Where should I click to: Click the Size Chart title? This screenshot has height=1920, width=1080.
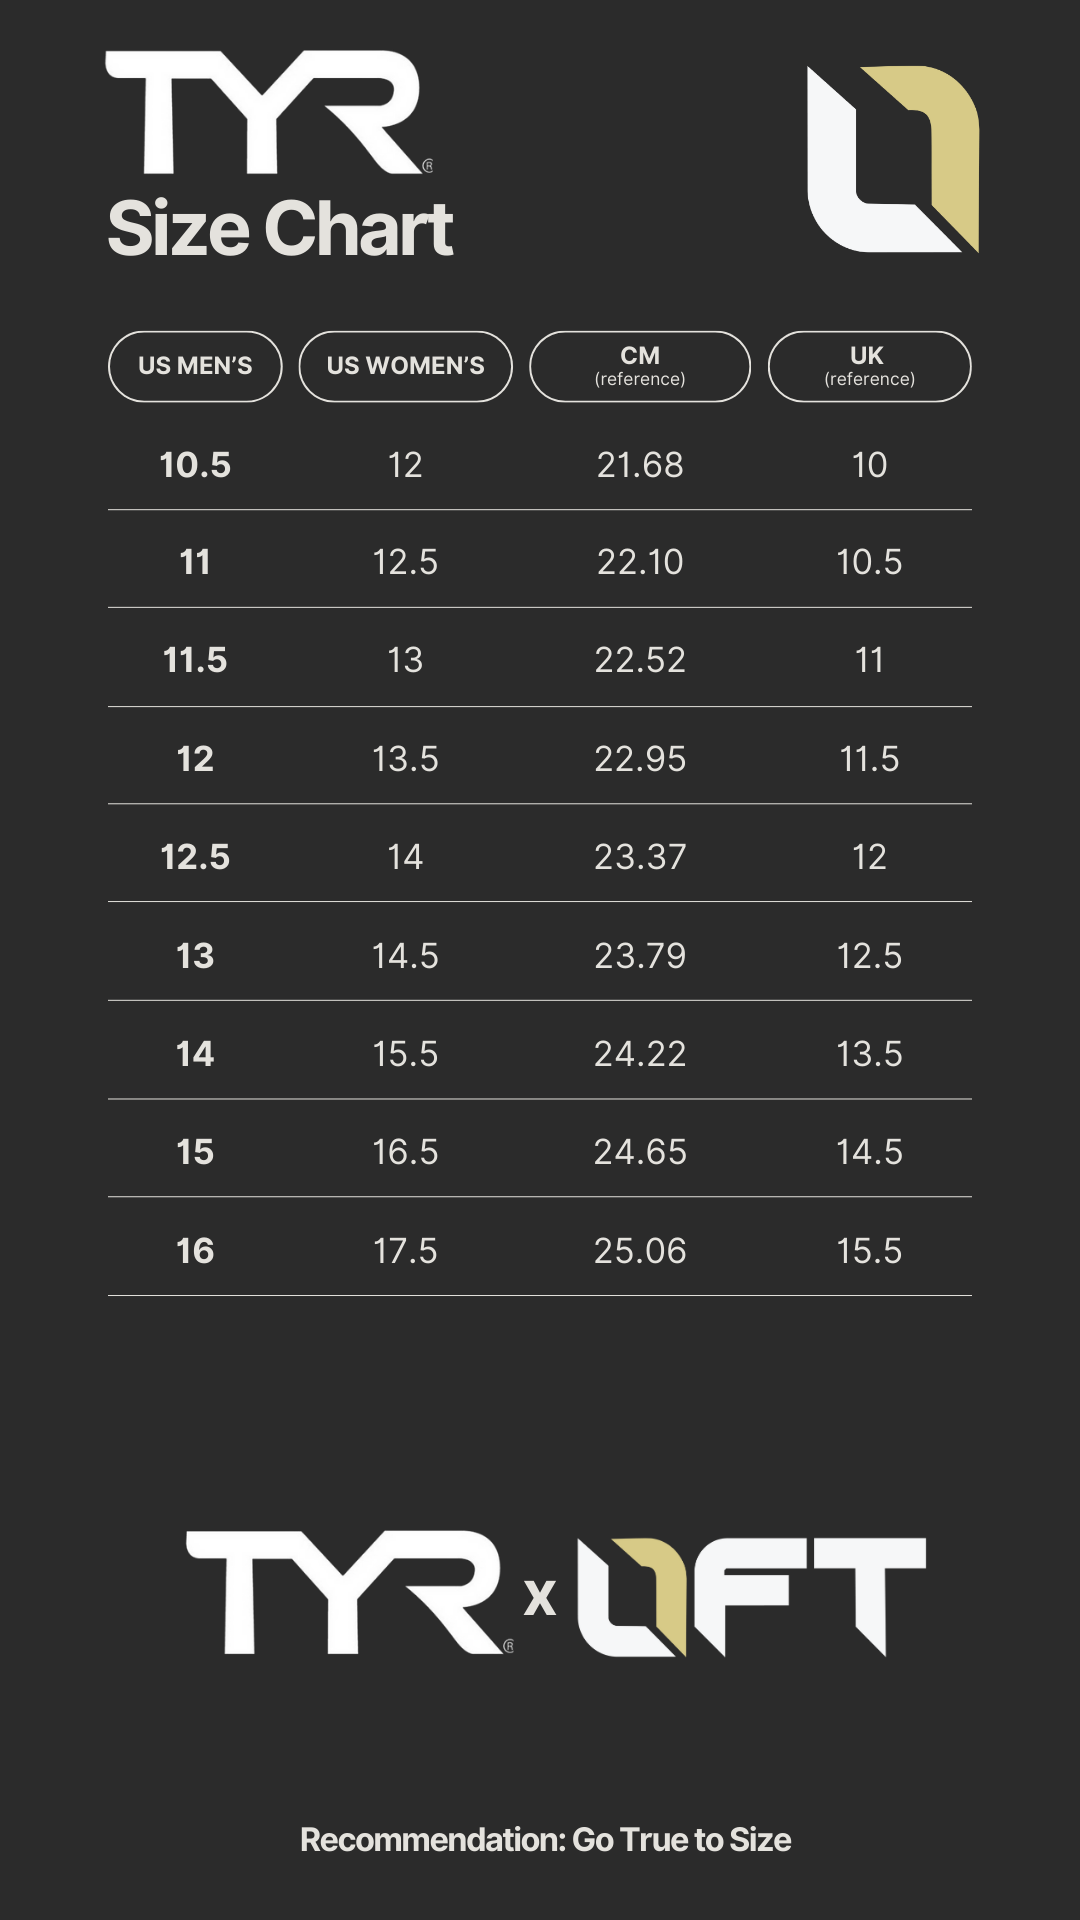pyautogui.click(x=280, y=229)
